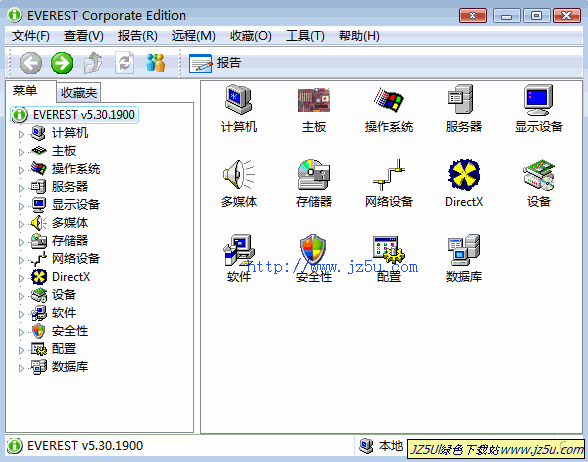Image resolution: width=588 pixels, height=462 pixels.
Task: Click the Up level toolbar icon
Action: (93, 62)
